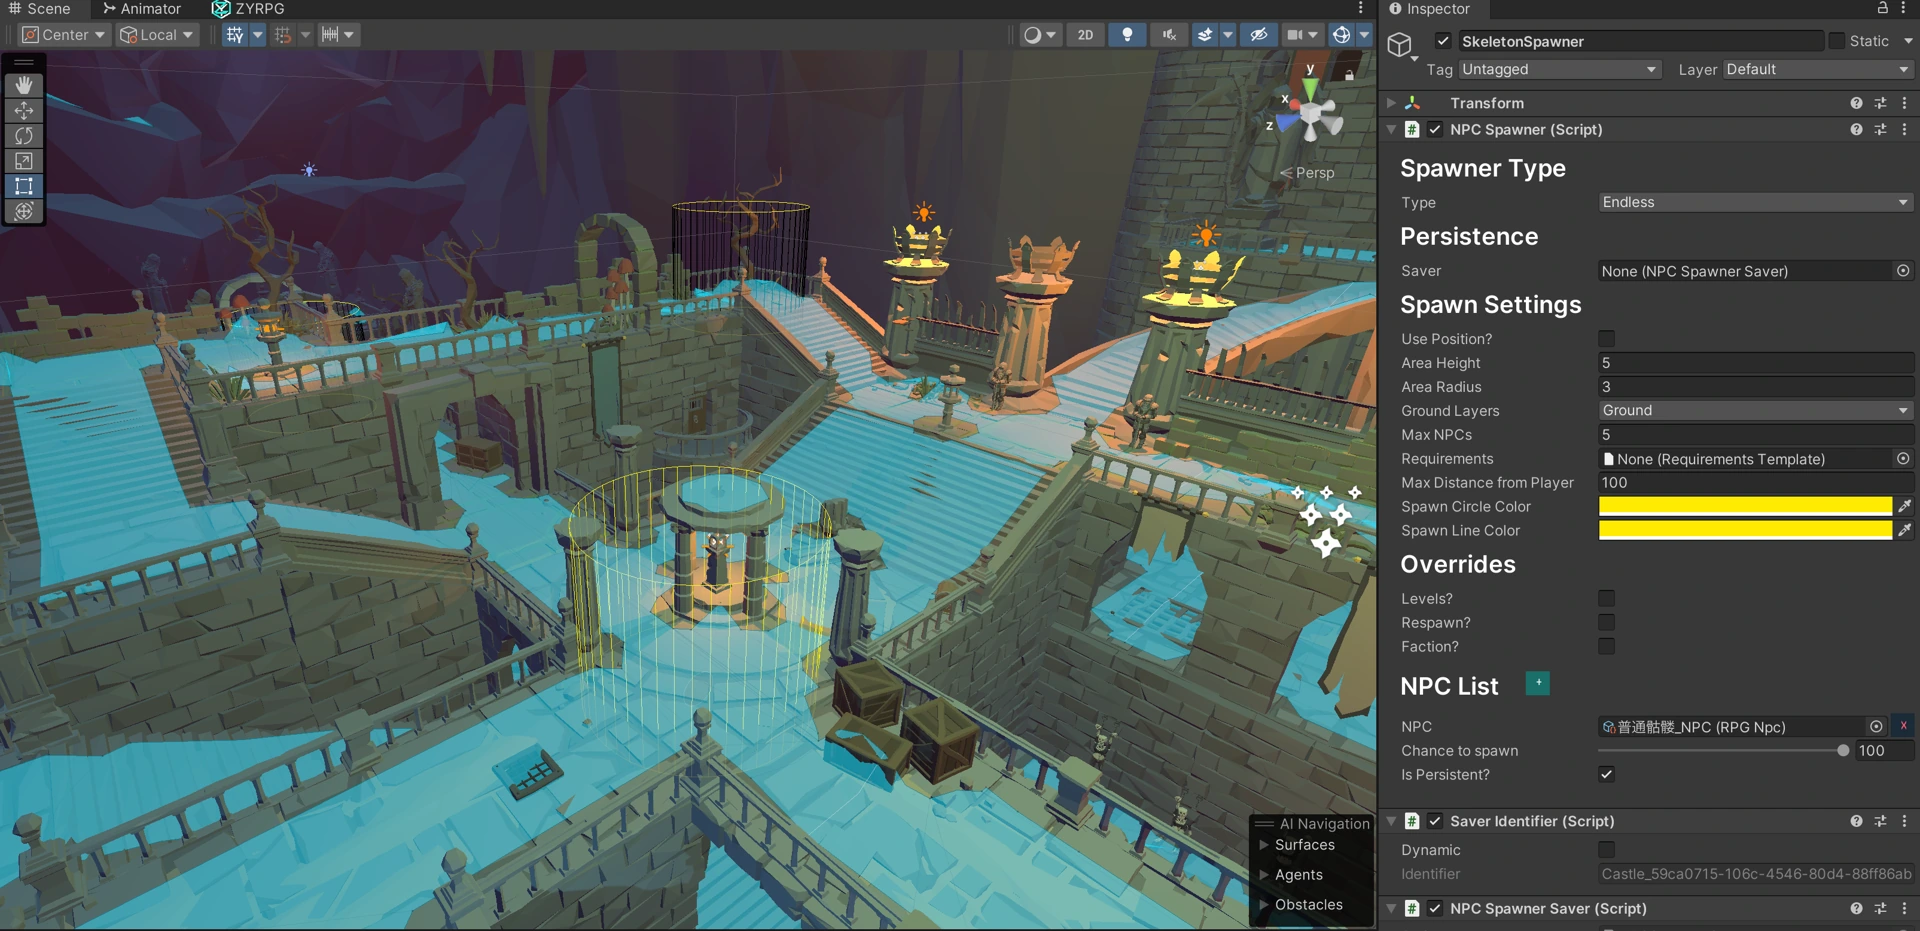Expand the Transform component

tap(1391, 103)
